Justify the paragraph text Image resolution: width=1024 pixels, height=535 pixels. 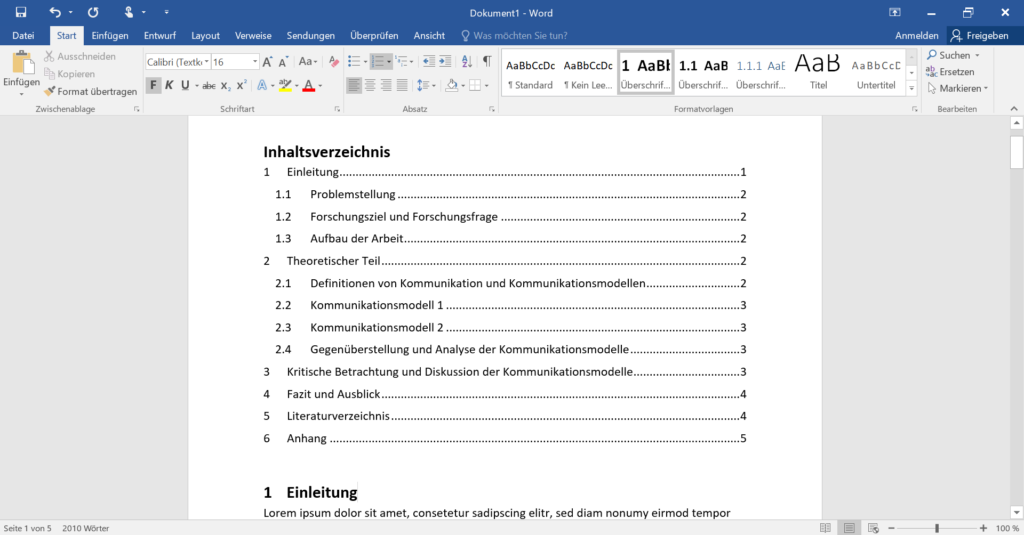[402, 85]
